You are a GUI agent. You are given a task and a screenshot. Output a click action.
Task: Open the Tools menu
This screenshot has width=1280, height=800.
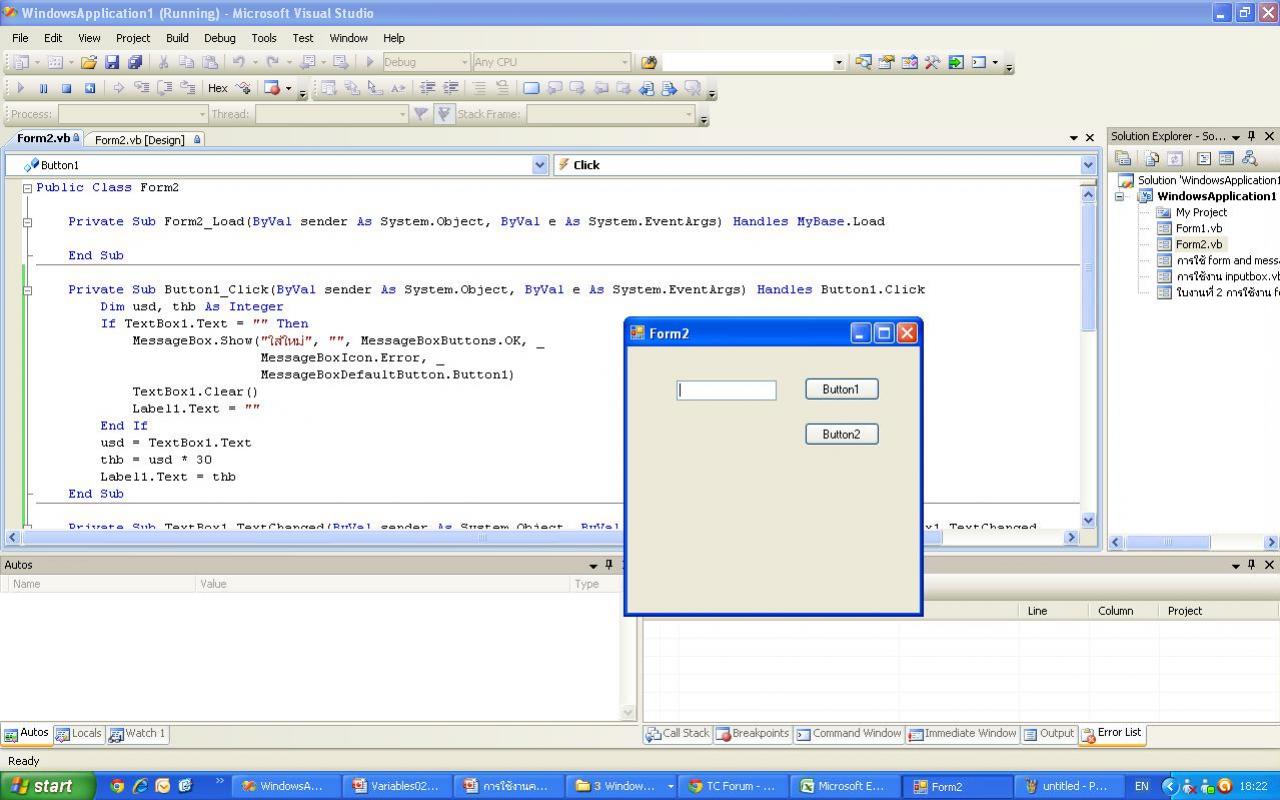click(x=264, y=38)
